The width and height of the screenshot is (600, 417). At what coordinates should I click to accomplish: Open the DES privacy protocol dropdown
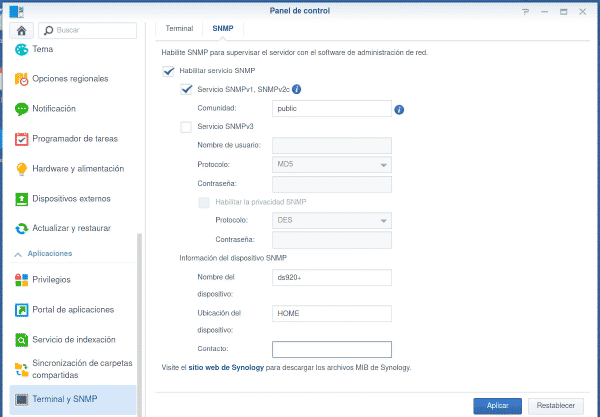pos(332,220)
